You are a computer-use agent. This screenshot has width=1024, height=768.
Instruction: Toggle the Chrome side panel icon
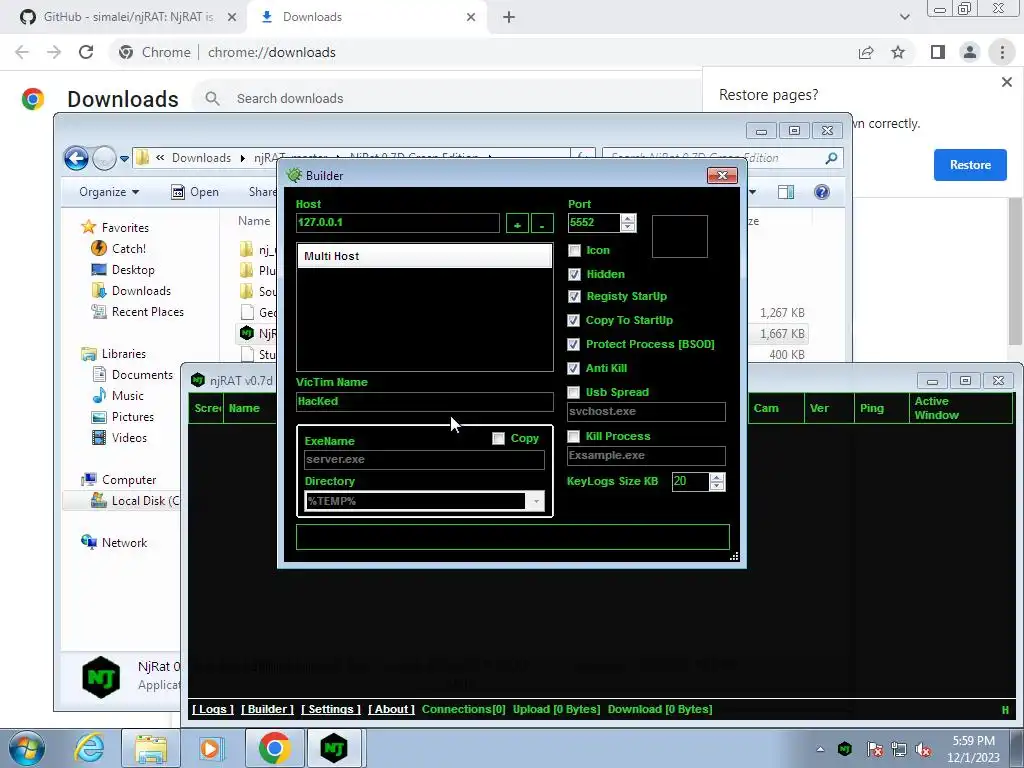[938, 52]
